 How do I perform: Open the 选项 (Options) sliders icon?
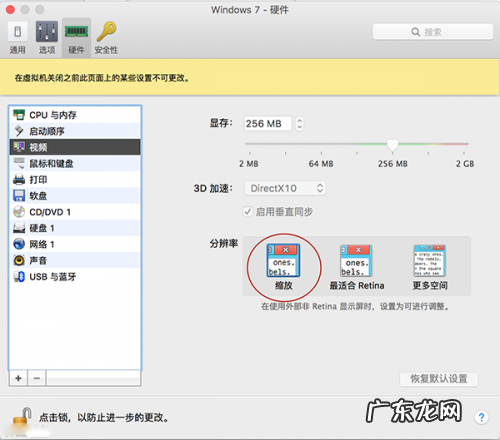[x=47, y=37]
